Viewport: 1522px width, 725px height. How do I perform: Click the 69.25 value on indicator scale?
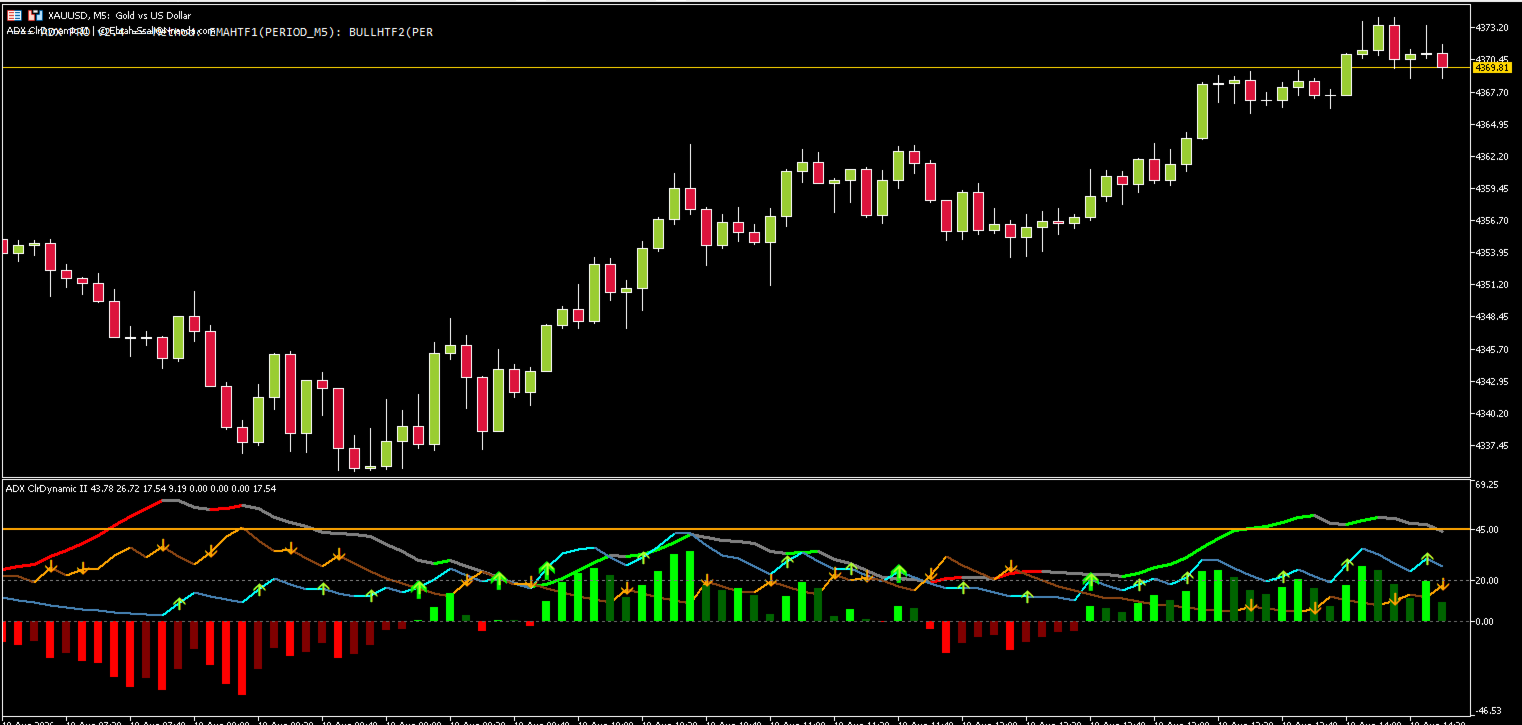[1486, 485]
